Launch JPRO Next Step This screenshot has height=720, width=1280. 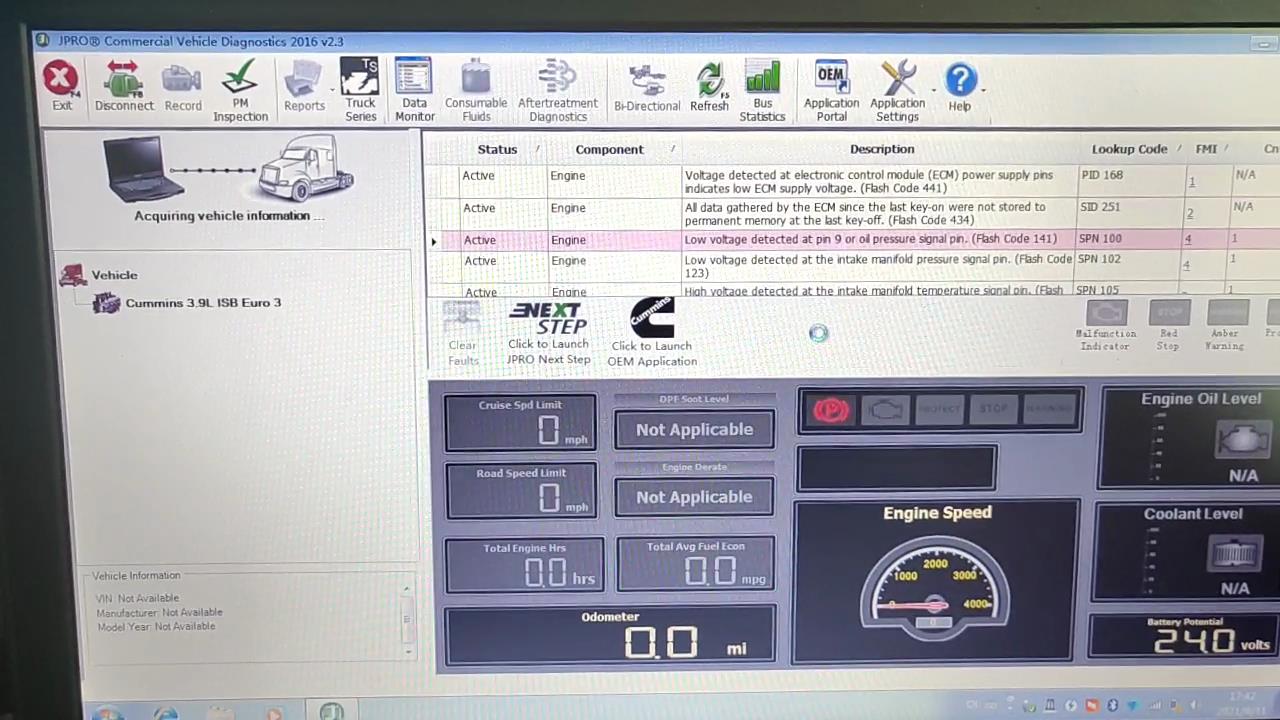tap(548, 334)
